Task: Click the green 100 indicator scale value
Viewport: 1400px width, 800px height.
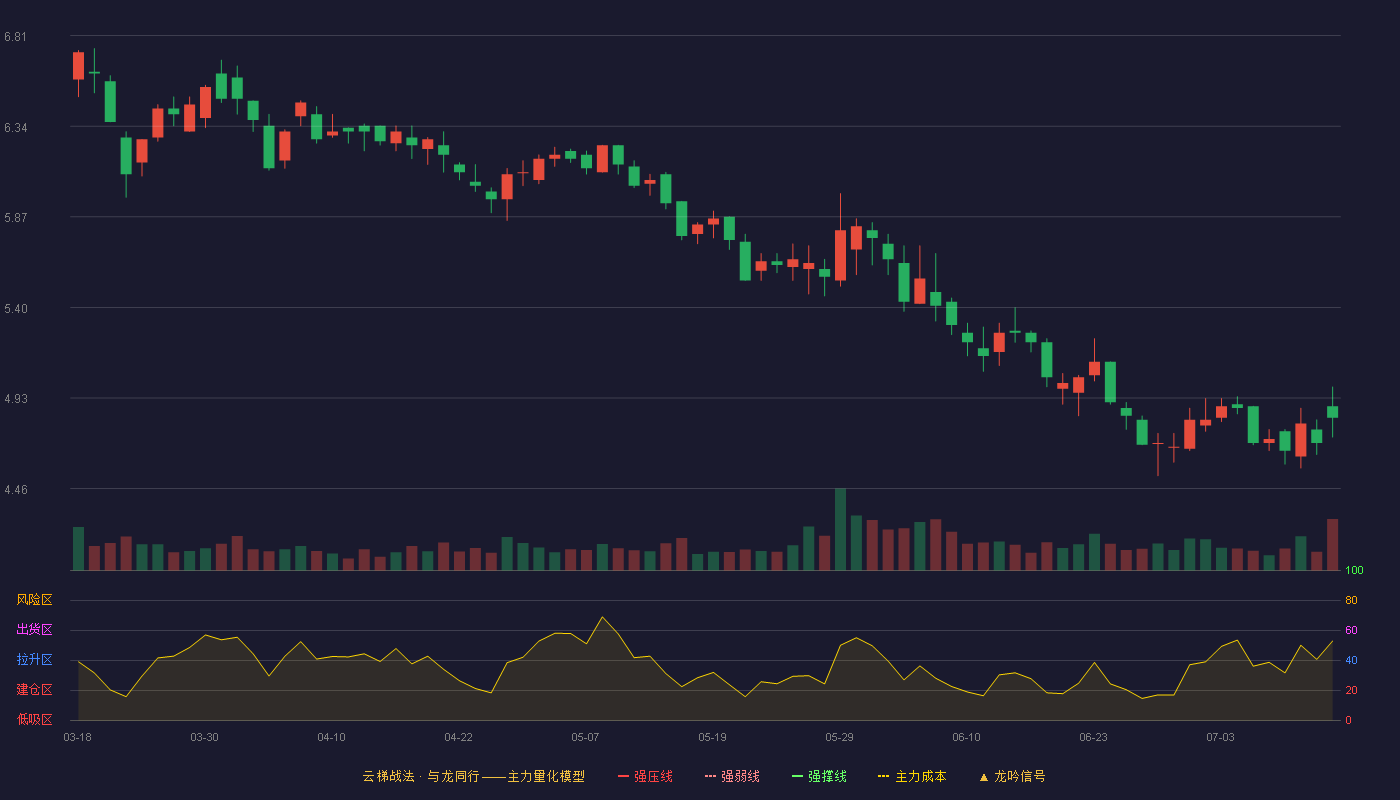Action: coord(1354,571)
